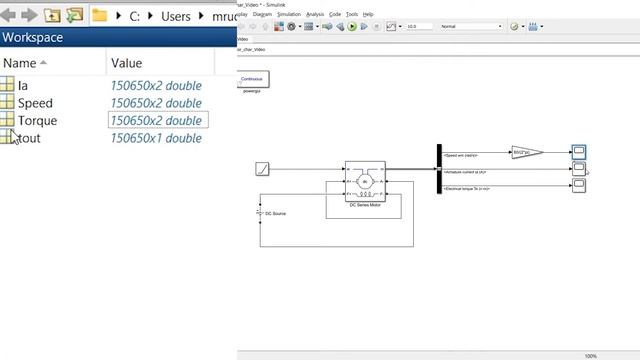The height and width of the screenshot is (360, 640).
Task: Expand the arrow before C: in path
Action: point(118,16)
